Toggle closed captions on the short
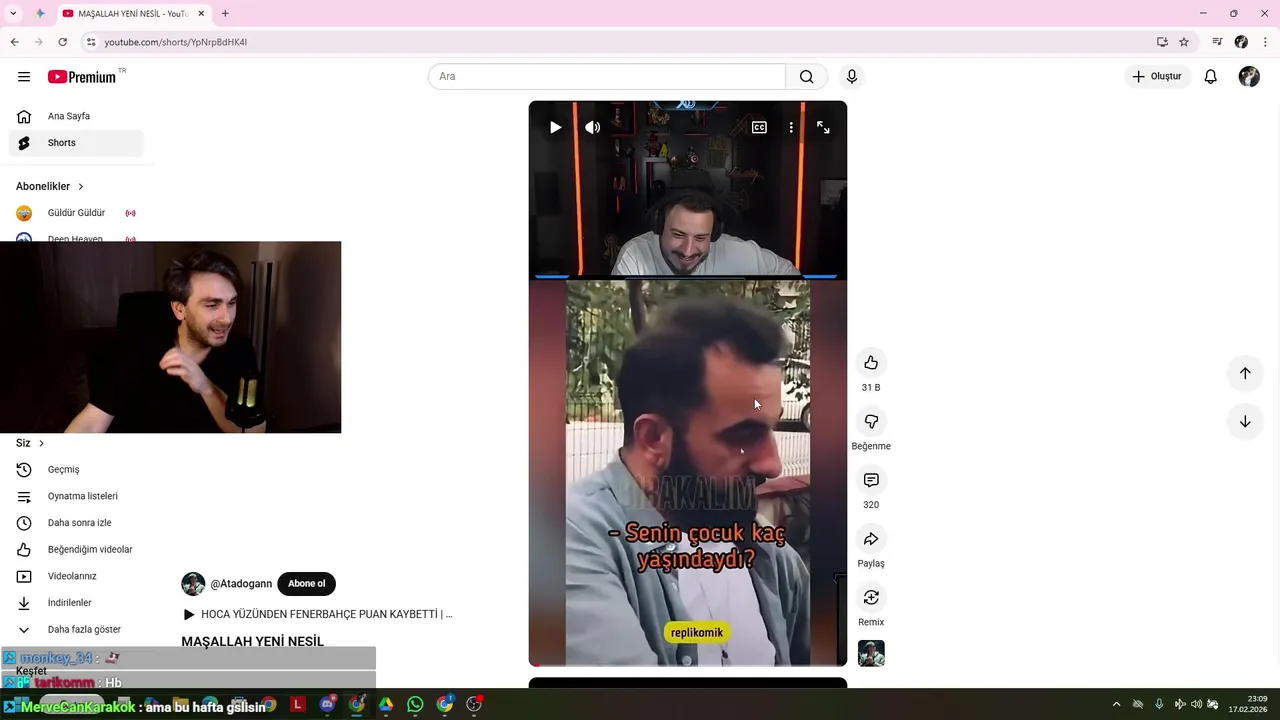 tap(760, 127)
